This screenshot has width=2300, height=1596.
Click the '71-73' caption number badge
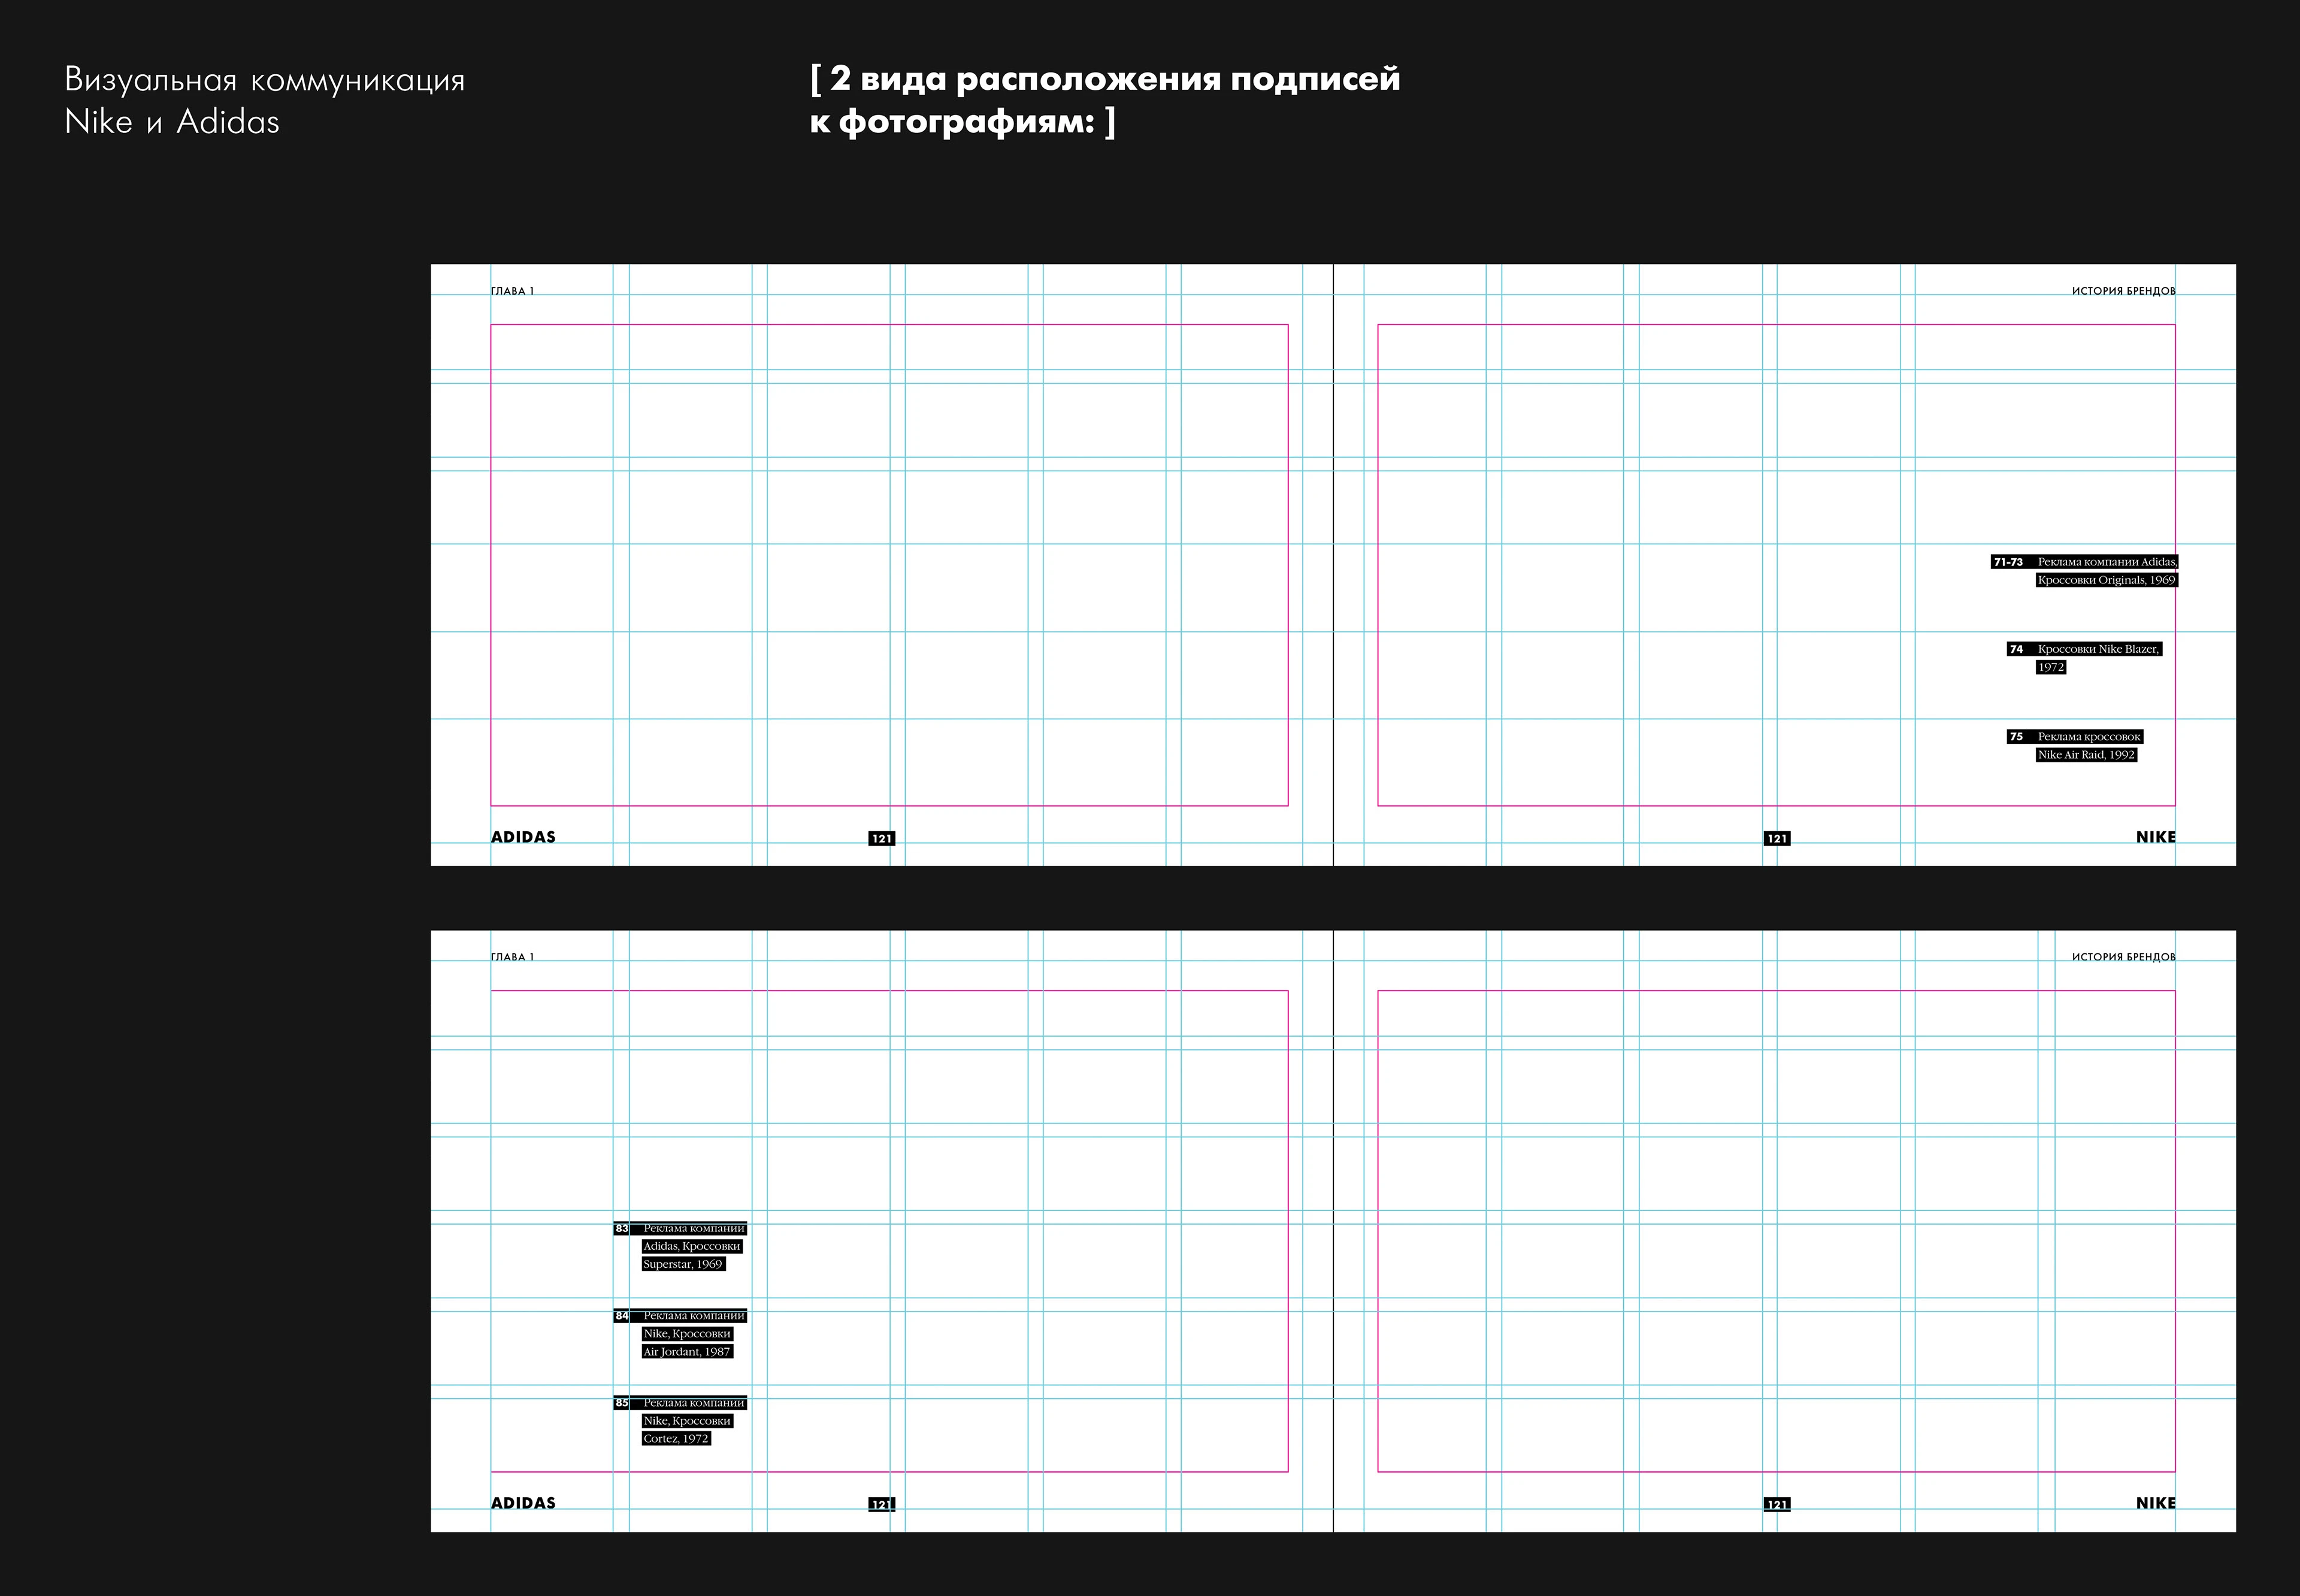click(x=2008, y=562)
